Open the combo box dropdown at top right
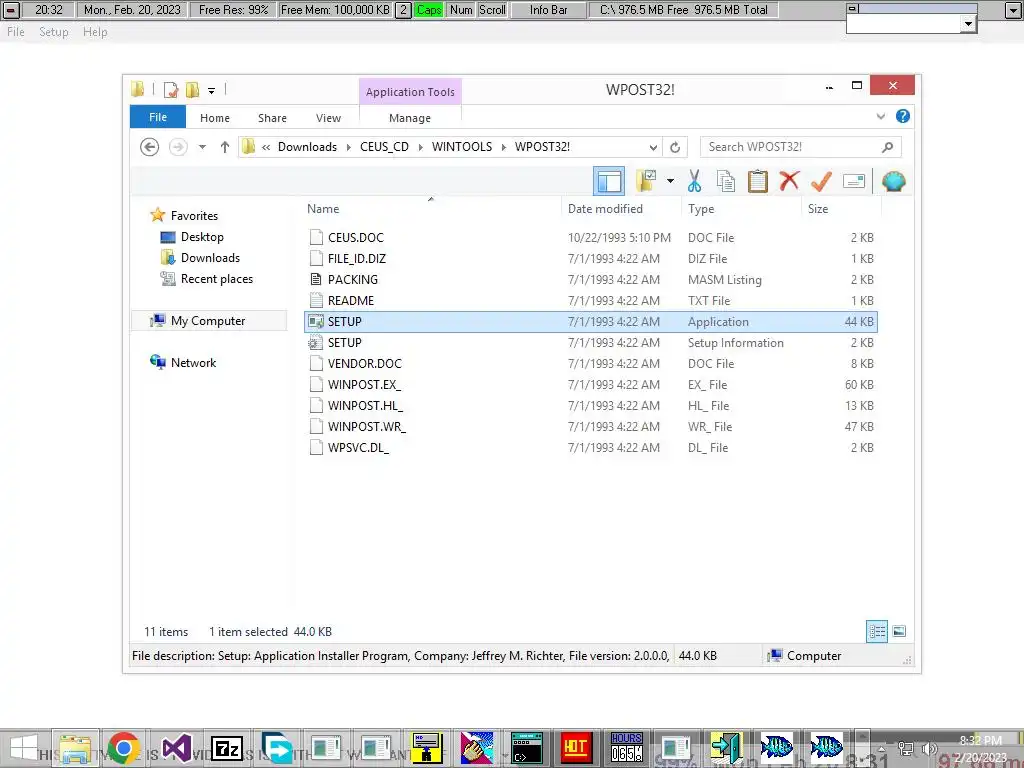 (968, 24)
